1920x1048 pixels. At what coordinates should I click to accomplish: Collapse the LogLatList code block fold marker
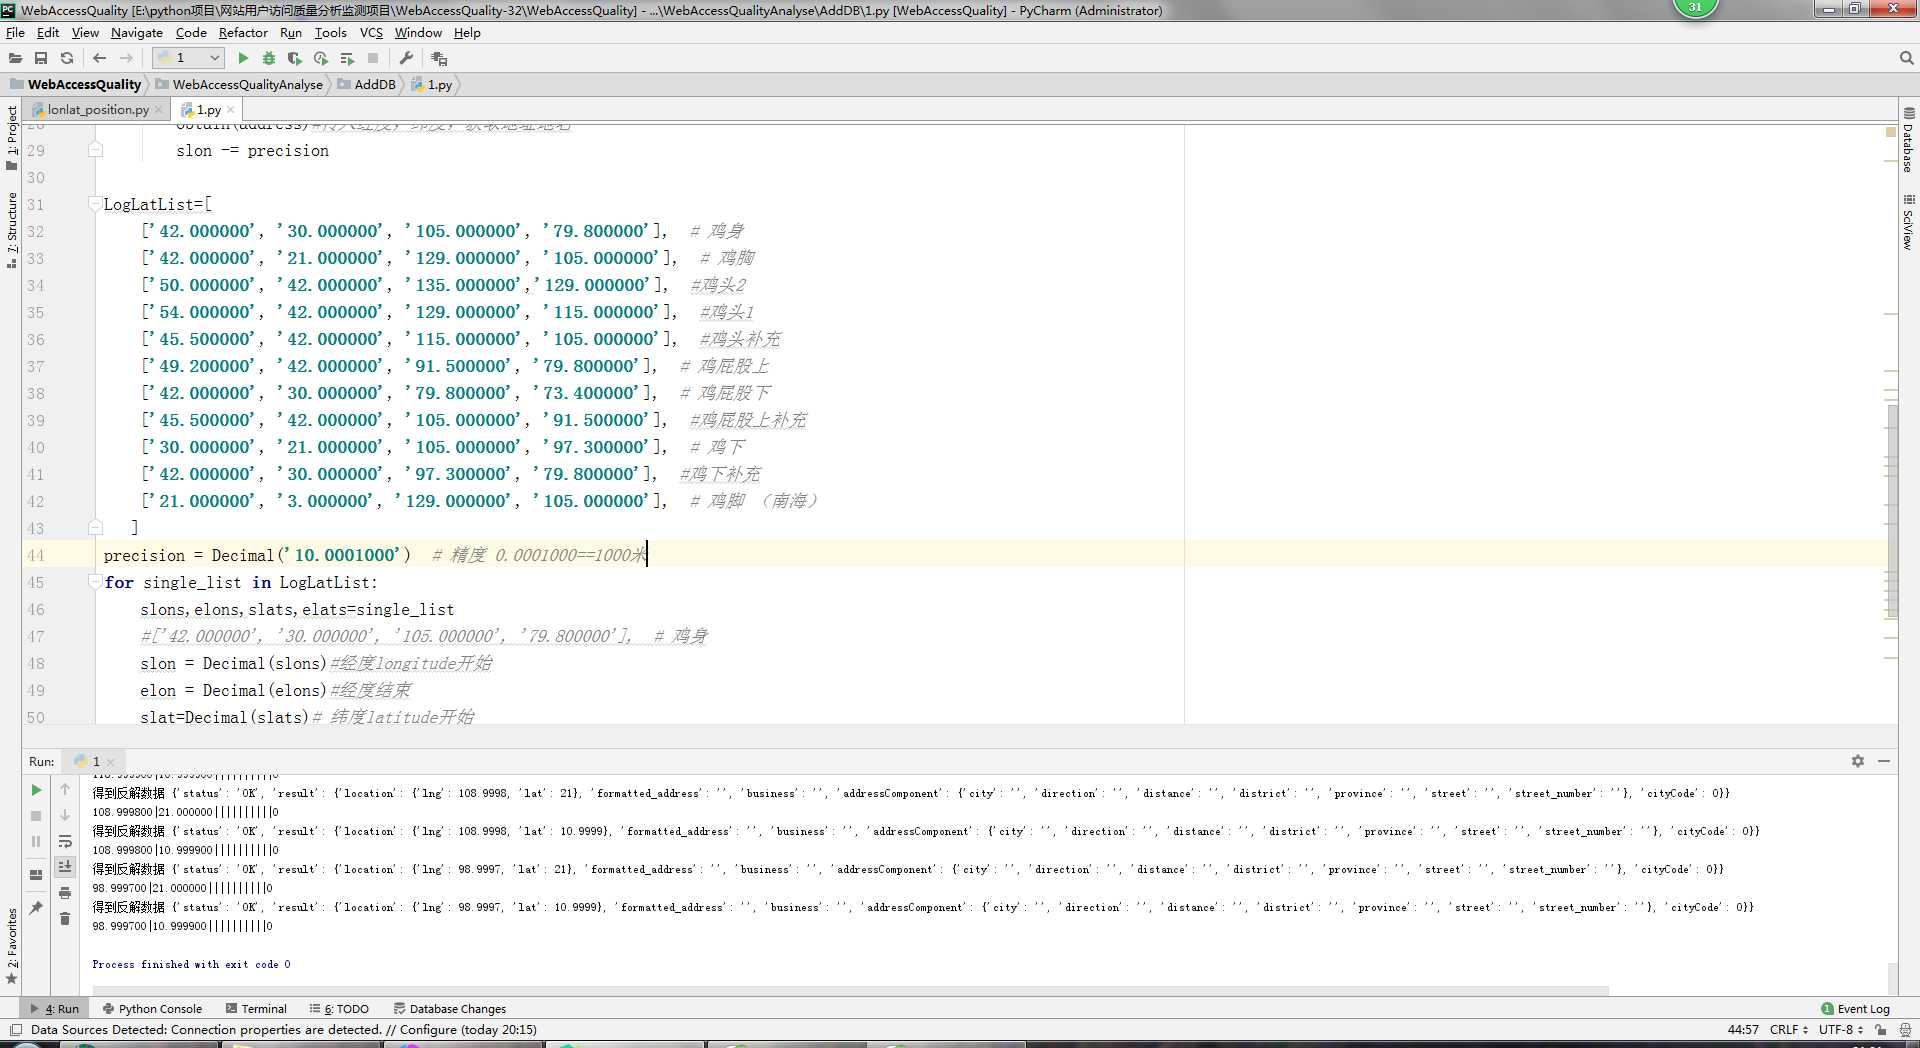(x=95, y=204)
